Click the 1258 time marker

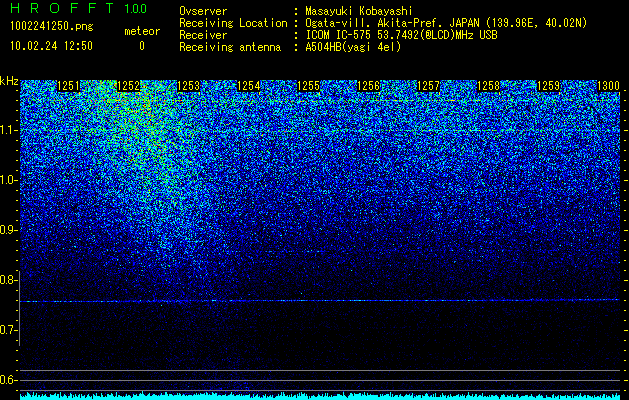pyautogui.click(x=489, y=86)
